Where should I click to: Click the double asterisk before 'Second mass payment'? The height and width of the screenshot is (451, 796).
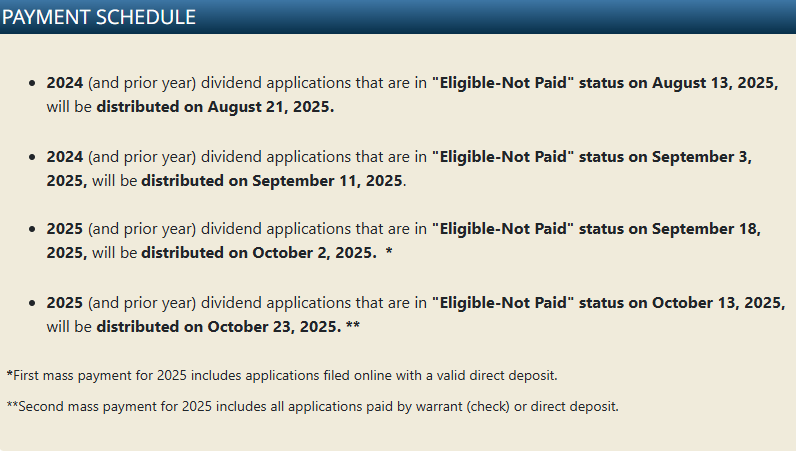(x=12, y=406)
